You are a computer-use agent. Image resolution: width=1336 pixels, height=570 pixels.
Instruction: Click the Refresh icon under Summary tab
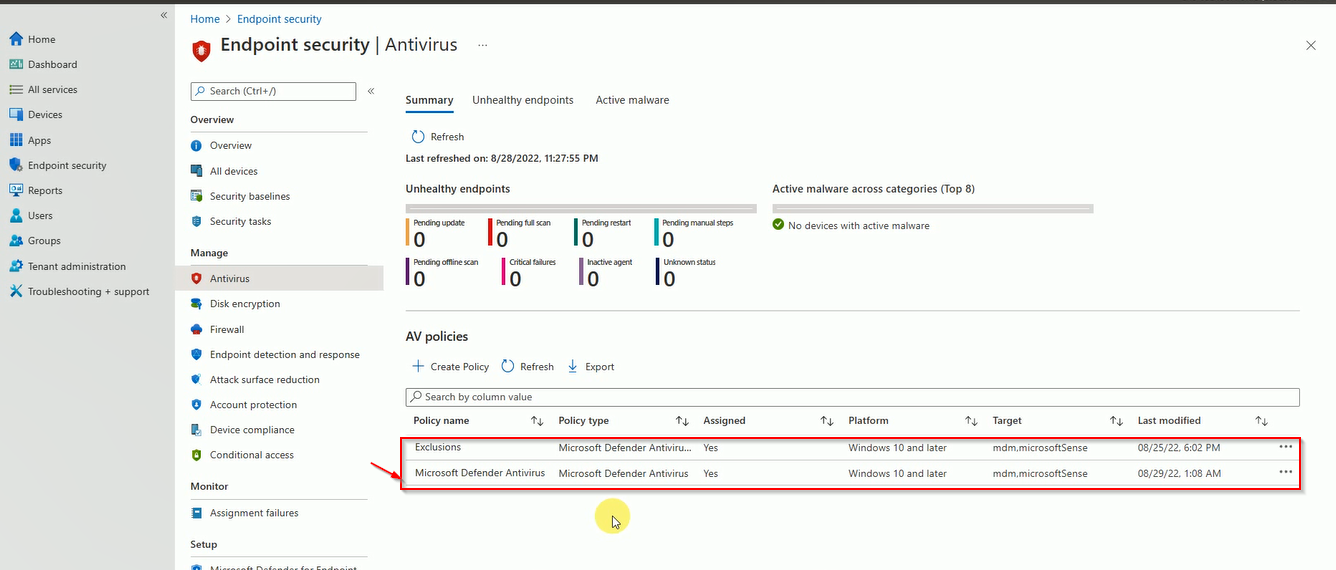[x=419, y=136]
